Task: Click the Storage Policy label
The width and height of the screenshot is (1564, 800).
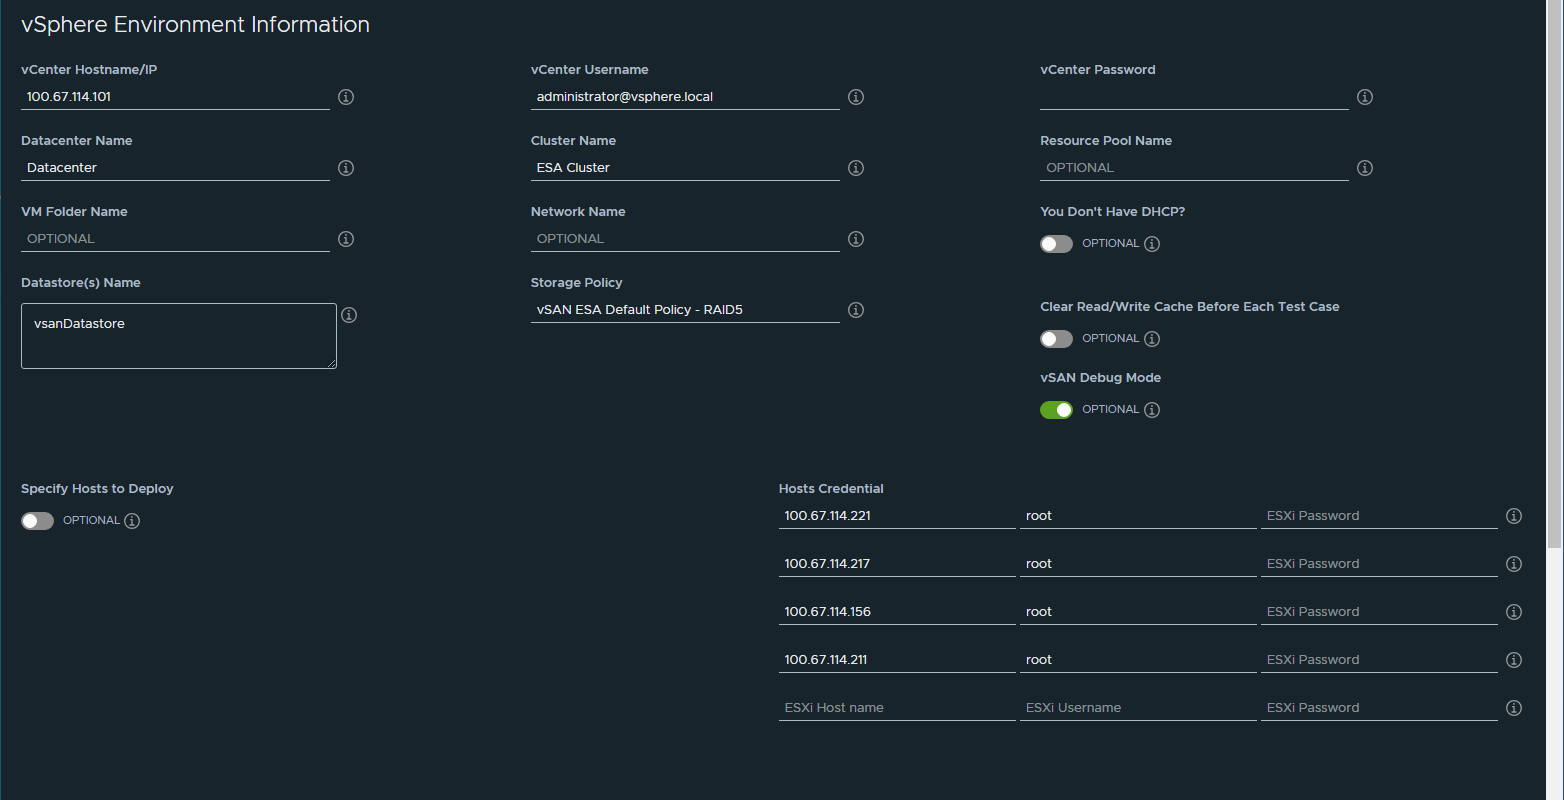Action: tap(577, 283)
